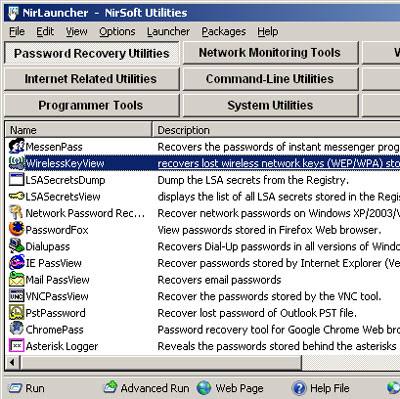400x399 pixels.
Task: Click the VNCPassView VNC icon
Action: coord(17,296)
